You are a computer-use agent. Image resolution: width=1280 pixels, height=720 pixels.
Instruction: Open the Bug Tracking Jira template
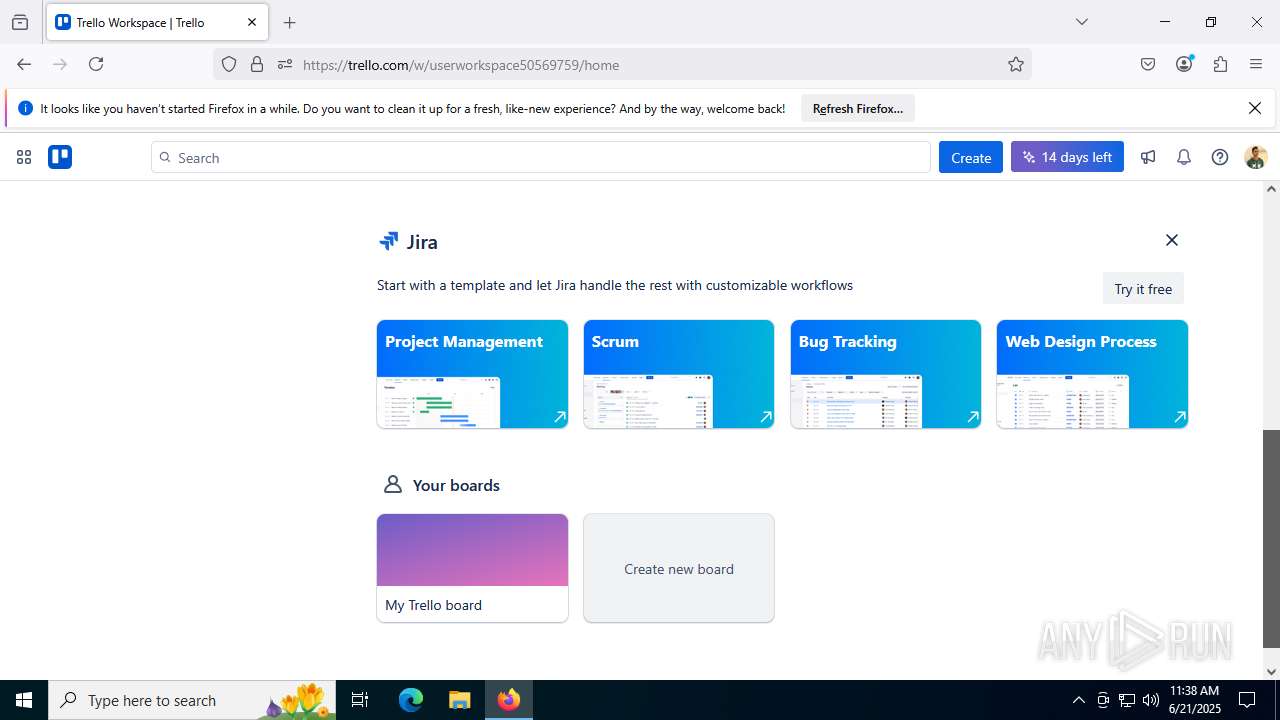pyautogui.click(x=886, y=374)
